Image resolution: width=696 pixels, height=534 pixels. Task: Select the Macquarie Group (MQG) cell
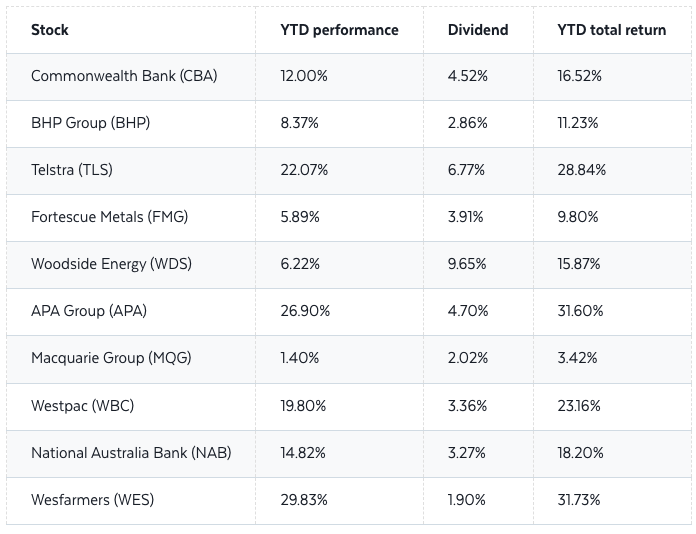[x=111, y=358]
